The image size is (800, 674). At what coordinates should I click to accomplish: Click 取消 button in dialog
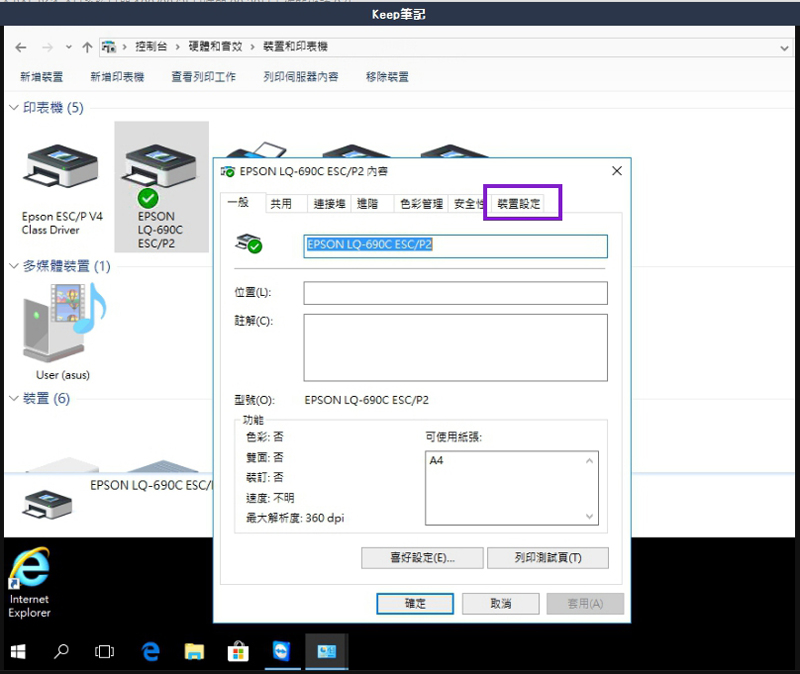pyautogui.click(x=501, y=604)
